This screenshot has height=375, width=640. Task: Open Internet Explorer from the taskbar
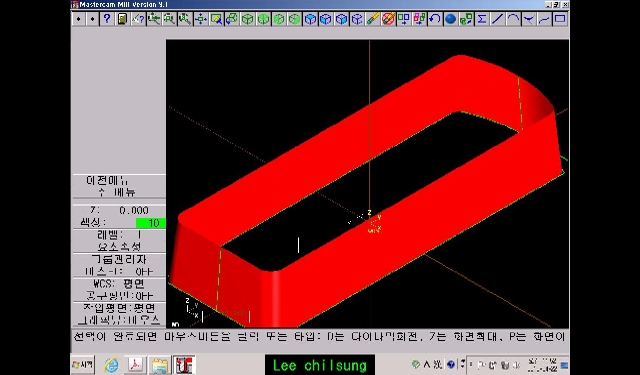[x=111, y=365]
